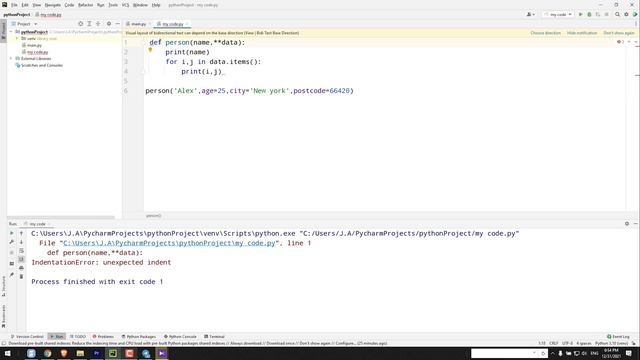
Task: Open IDE settings gear in top toolbar
Action: (x=627, y=14)
